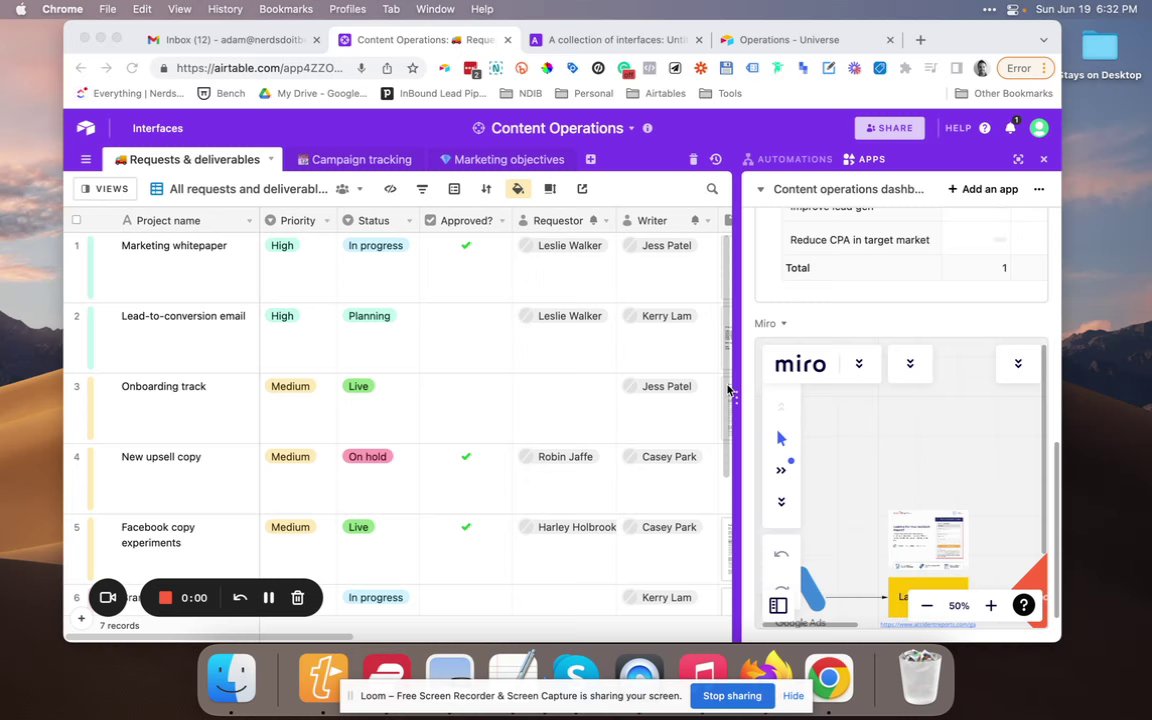Open the row height icon
This screenshot has height=720, width=1152.
550,189
